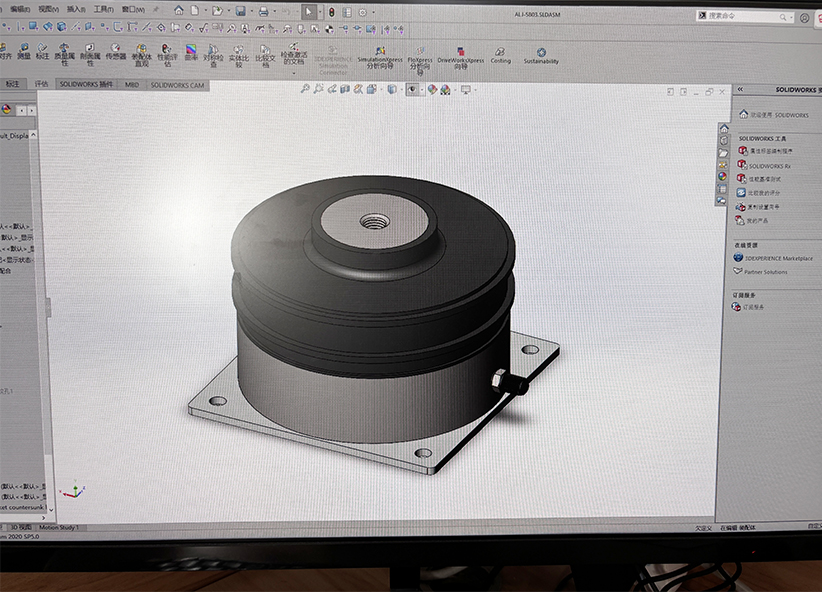Click the user login icon near search
The image size is (822, 592).
[804, 18]
